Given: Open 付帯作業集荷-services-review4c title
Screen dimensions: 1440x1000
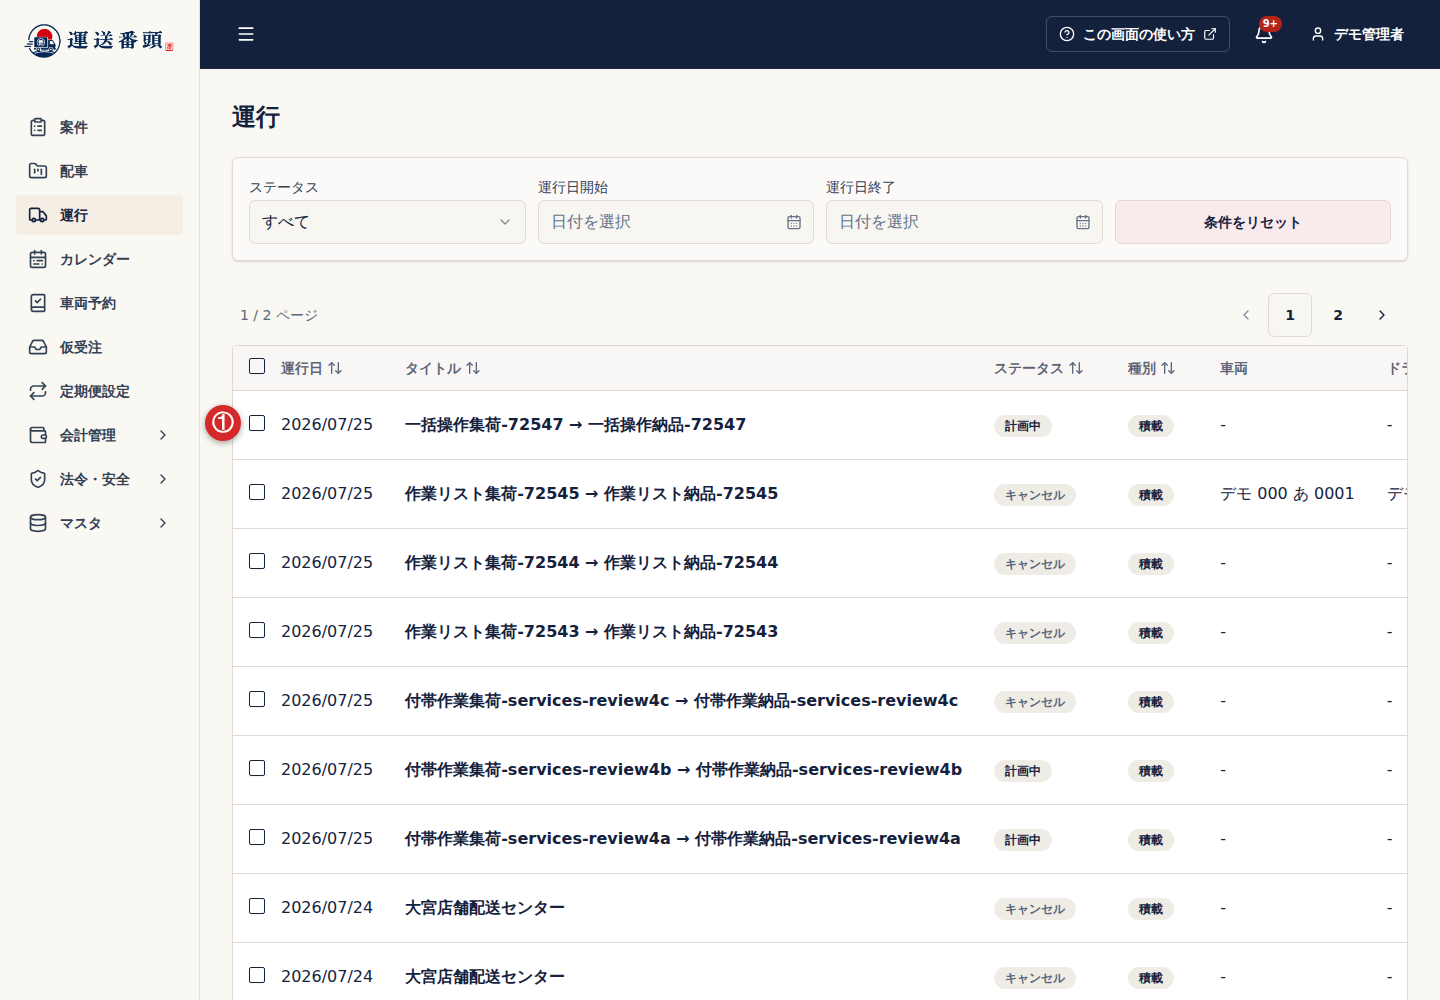Looking at the screenshot, I should click(x=681, y=700).
